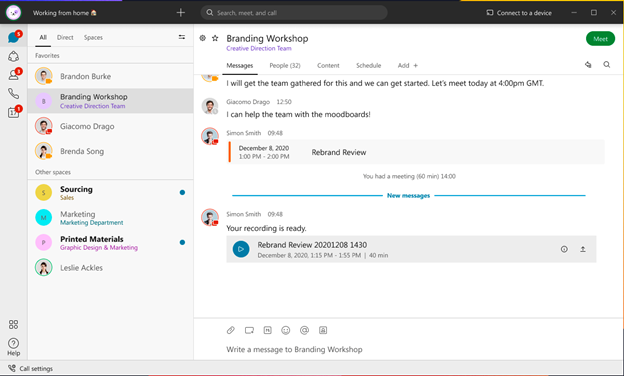The width and height of the screenshot is (624, 376).
Task: Click Working from home status text
Action: coord(64,13)
